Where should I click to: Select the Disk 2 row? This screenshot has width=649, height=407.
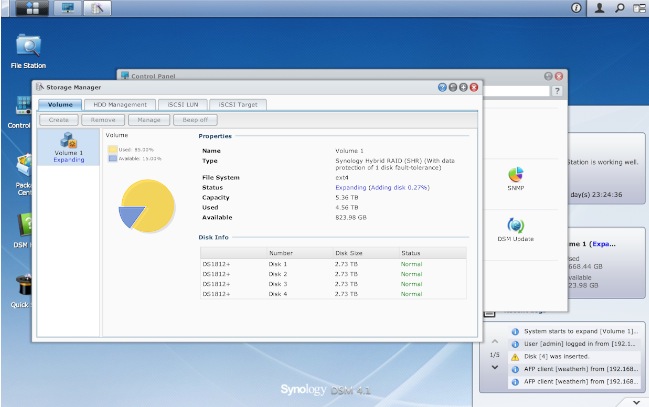pos(333,274)
